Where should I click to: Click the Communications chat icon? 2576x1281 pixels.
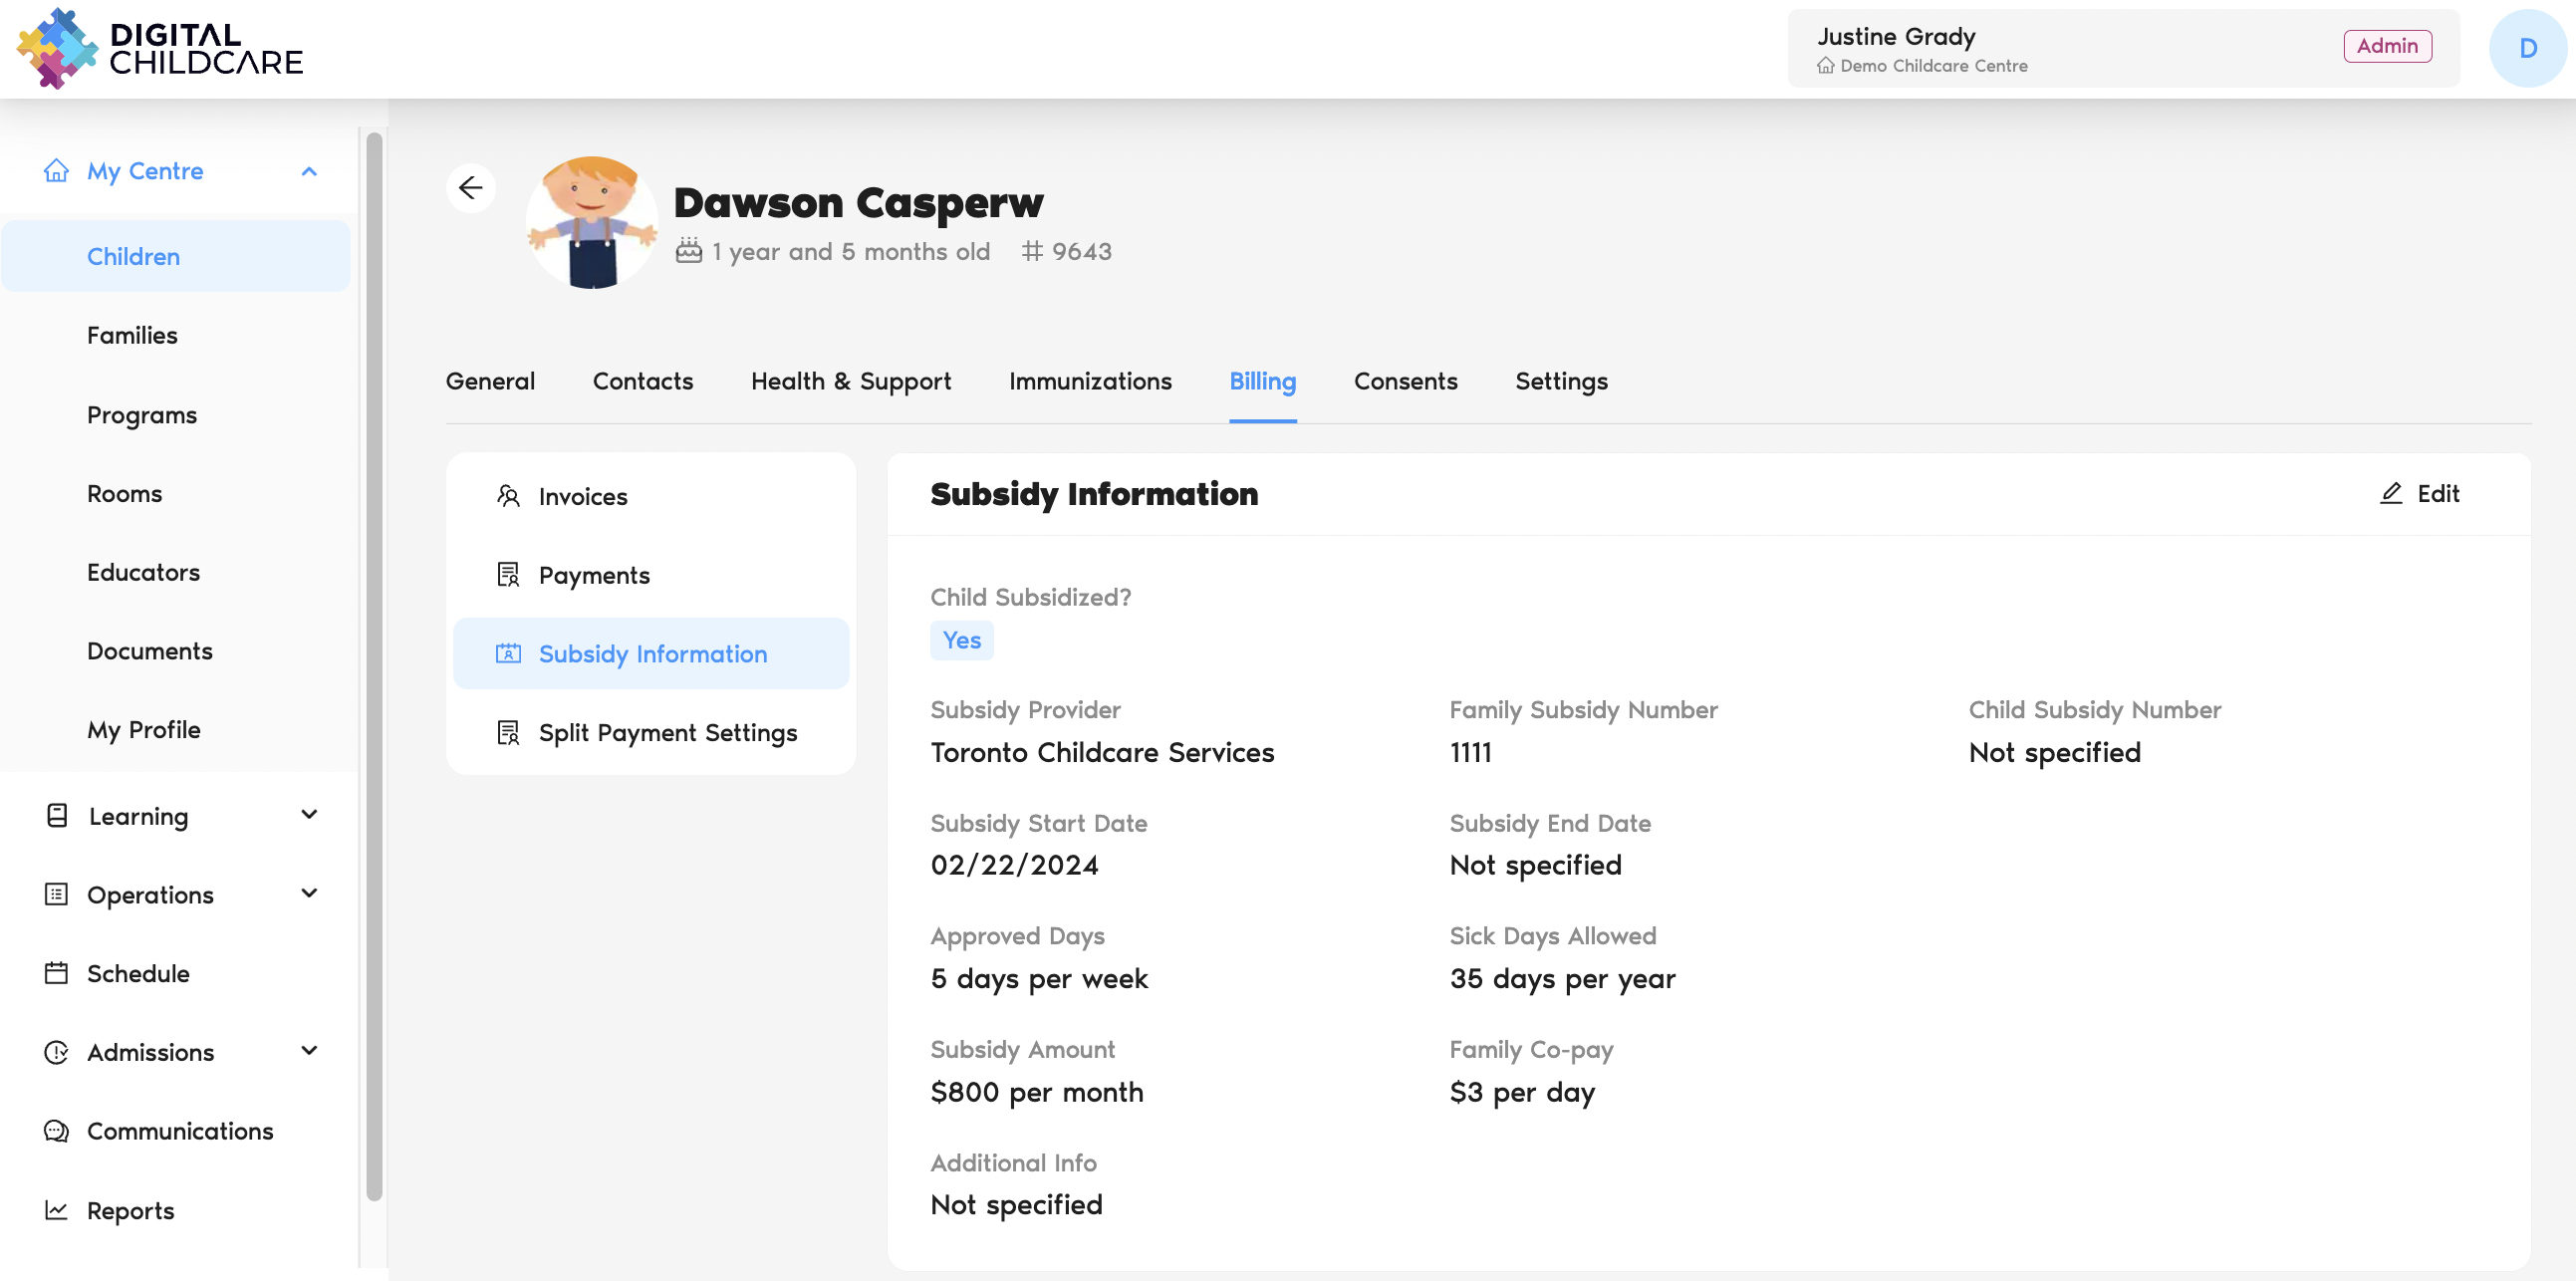[56, 1131]
